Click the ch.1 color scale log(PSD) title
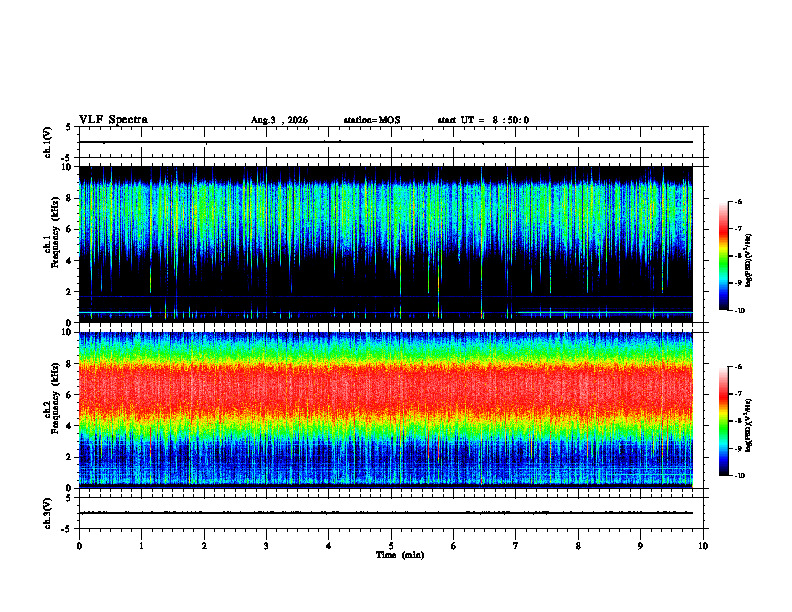 pos(749,260)
